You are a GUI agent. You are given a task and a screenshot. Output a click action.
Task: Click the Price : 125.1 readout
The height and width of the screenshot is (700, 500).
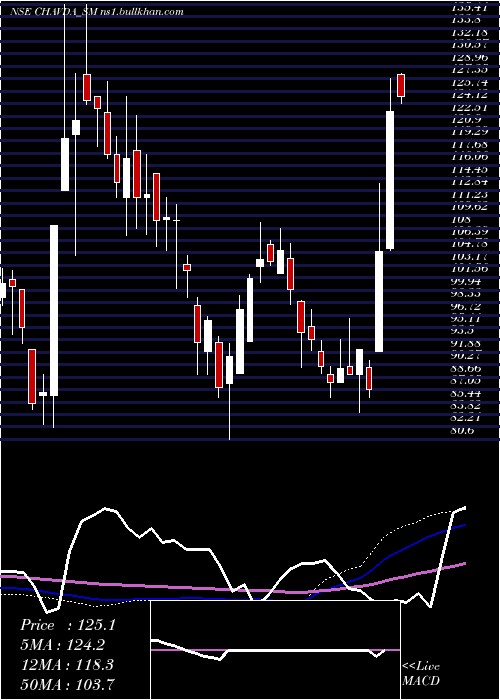[68, 625]
